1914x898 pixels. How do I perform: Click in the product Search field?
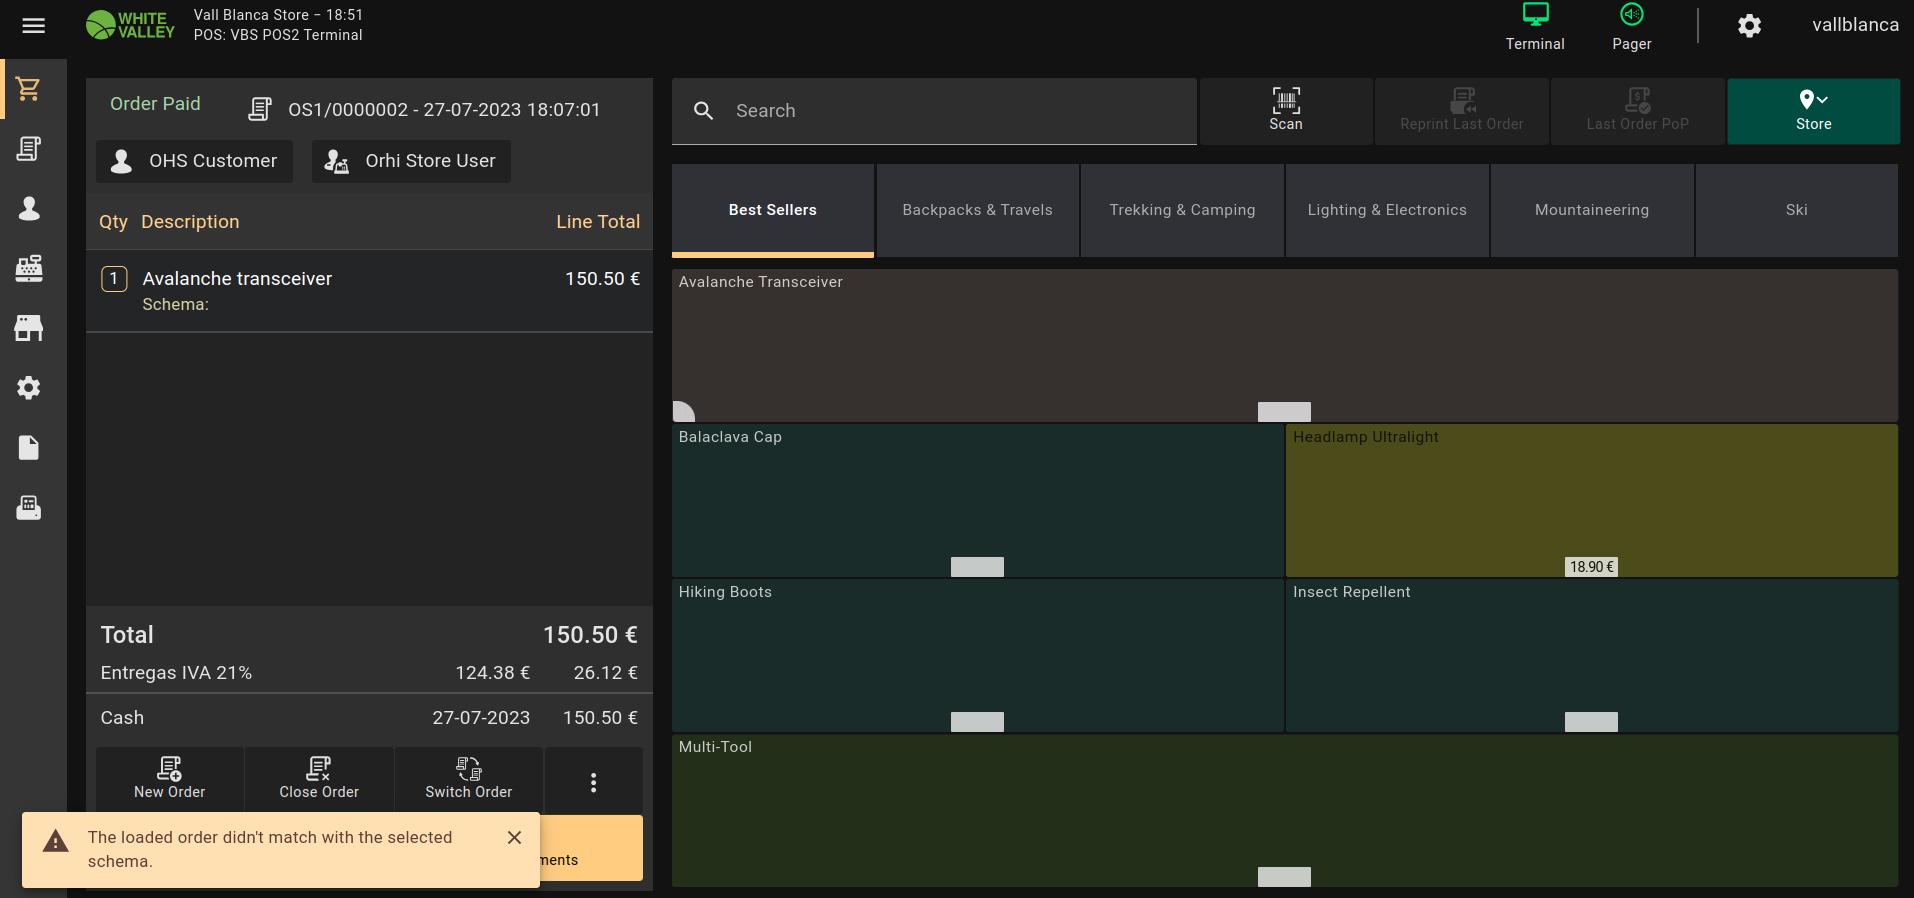(x=950, y=111)
